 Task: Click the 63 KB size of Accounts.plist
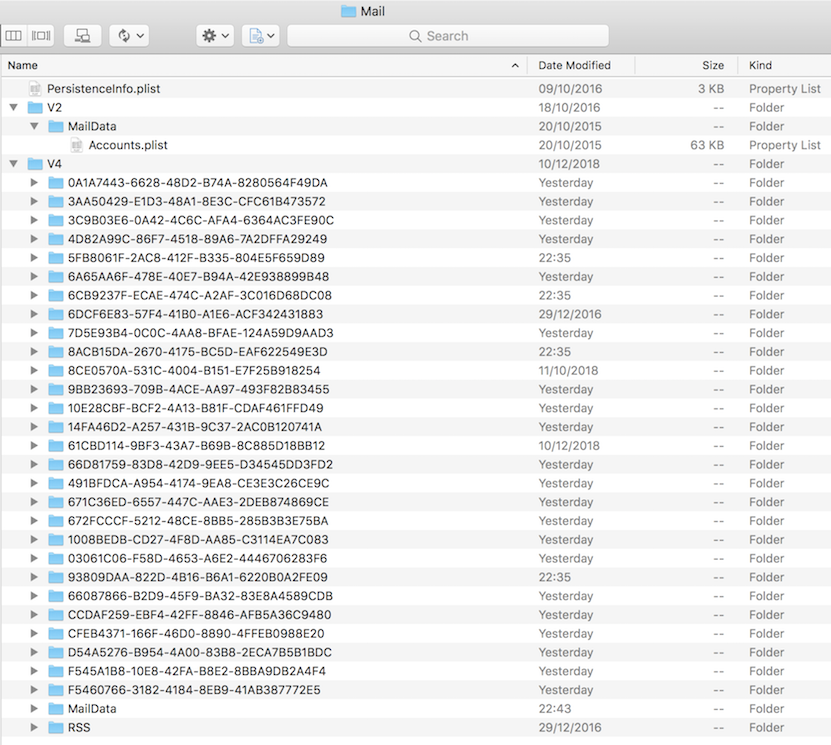coord(707,145)
